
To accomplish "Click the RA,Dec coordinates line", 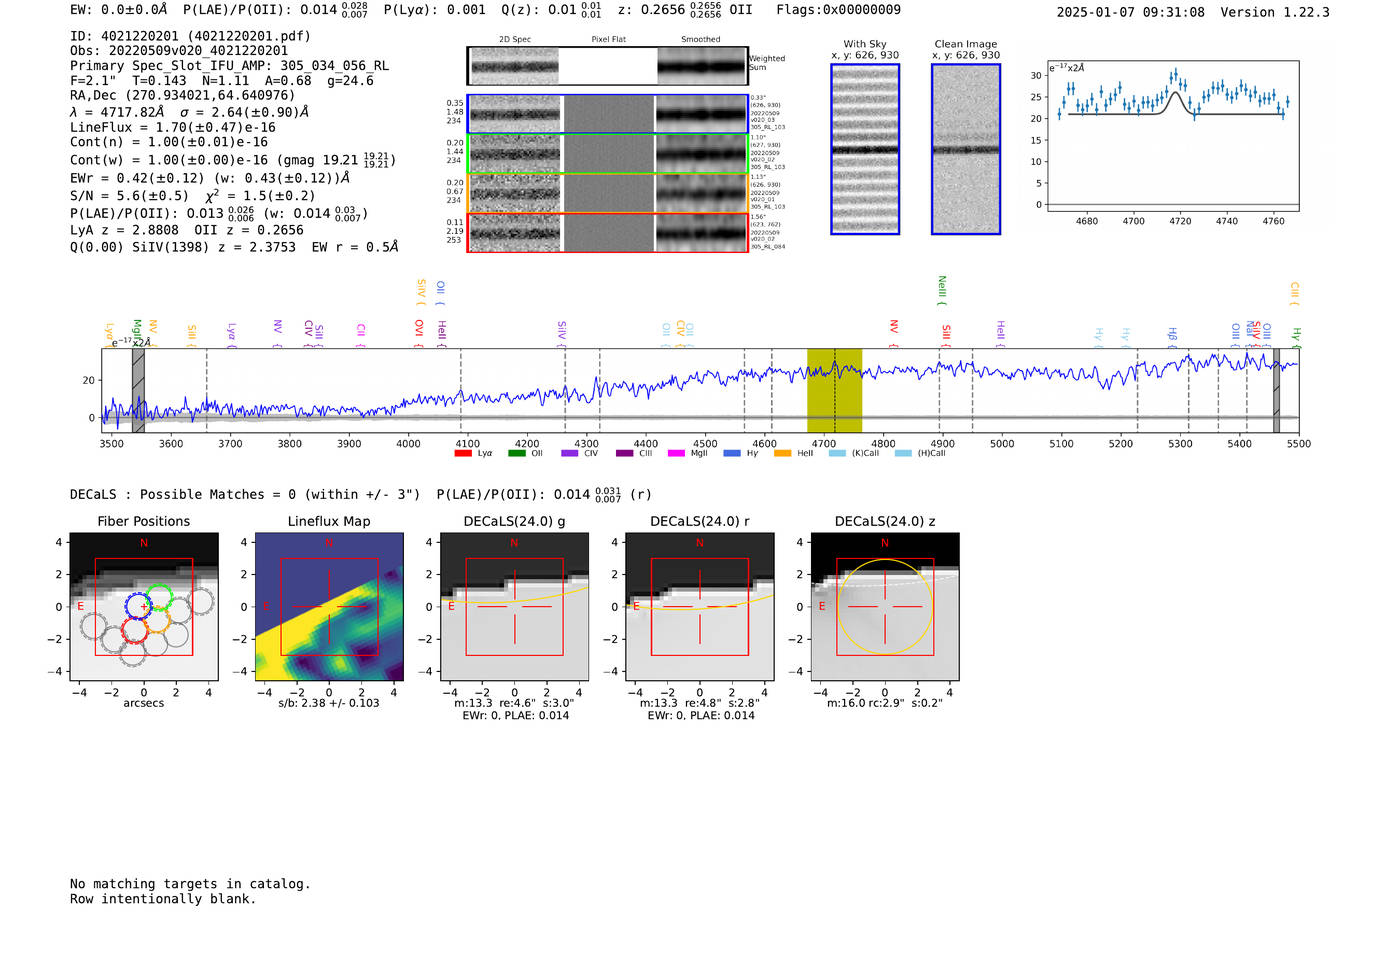I will 183,96.
